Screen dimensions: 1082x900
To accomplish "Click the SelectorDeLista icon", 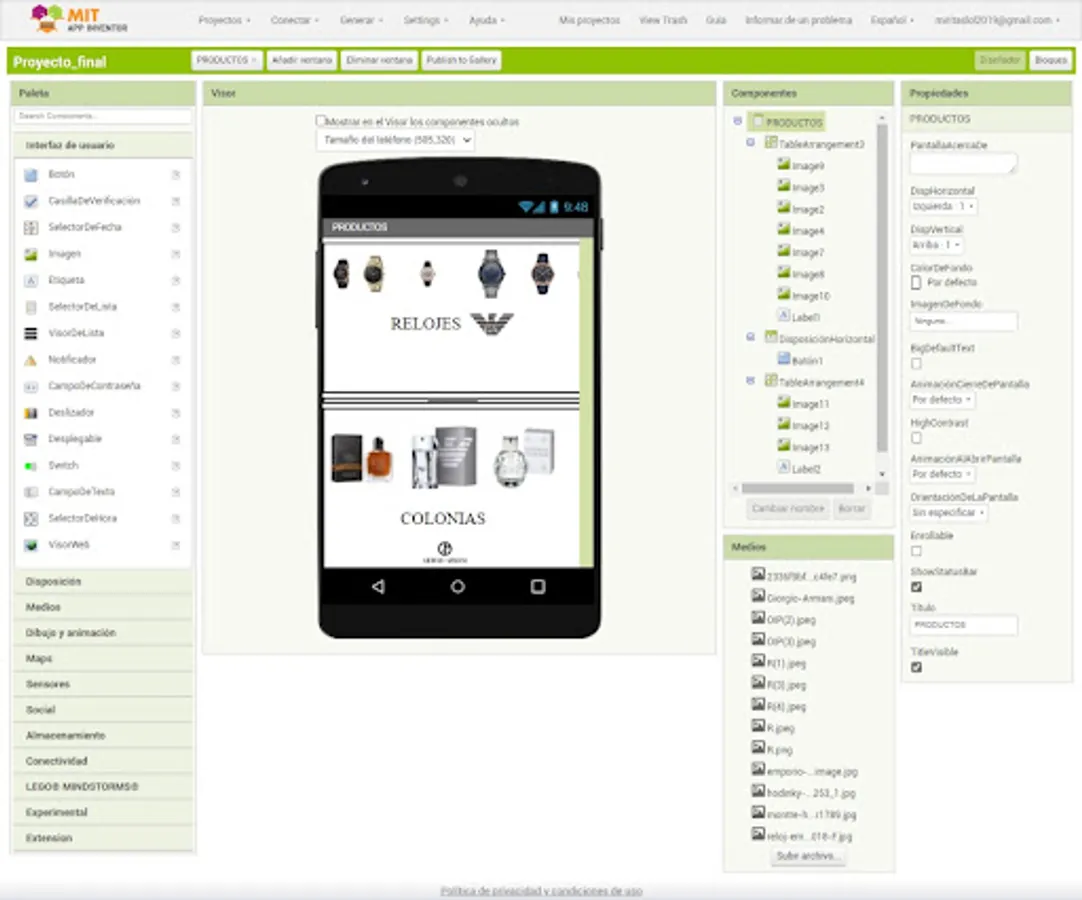I will click(x=31, y=307).
